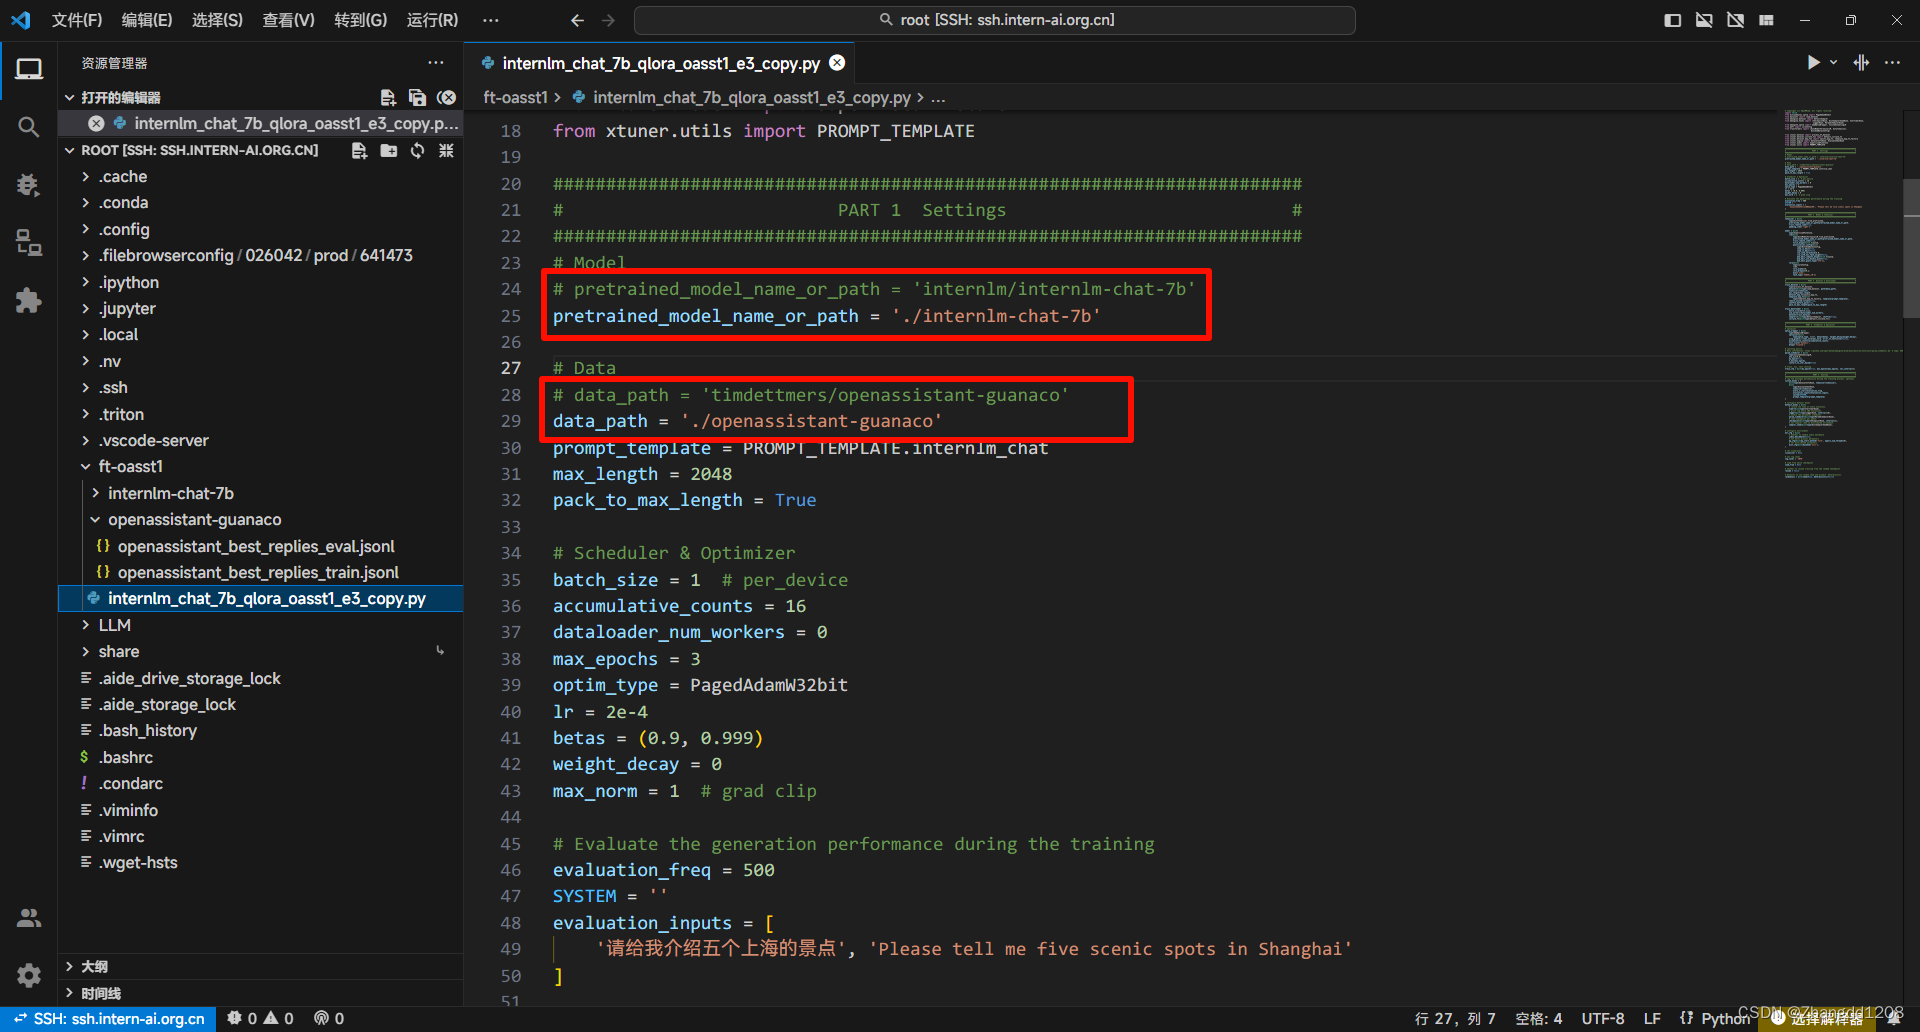This screenshot has height=1032, width=1920.
Task: Refresh the Explorer file tree
Action: pyautogui.click(x=417, y=150)
